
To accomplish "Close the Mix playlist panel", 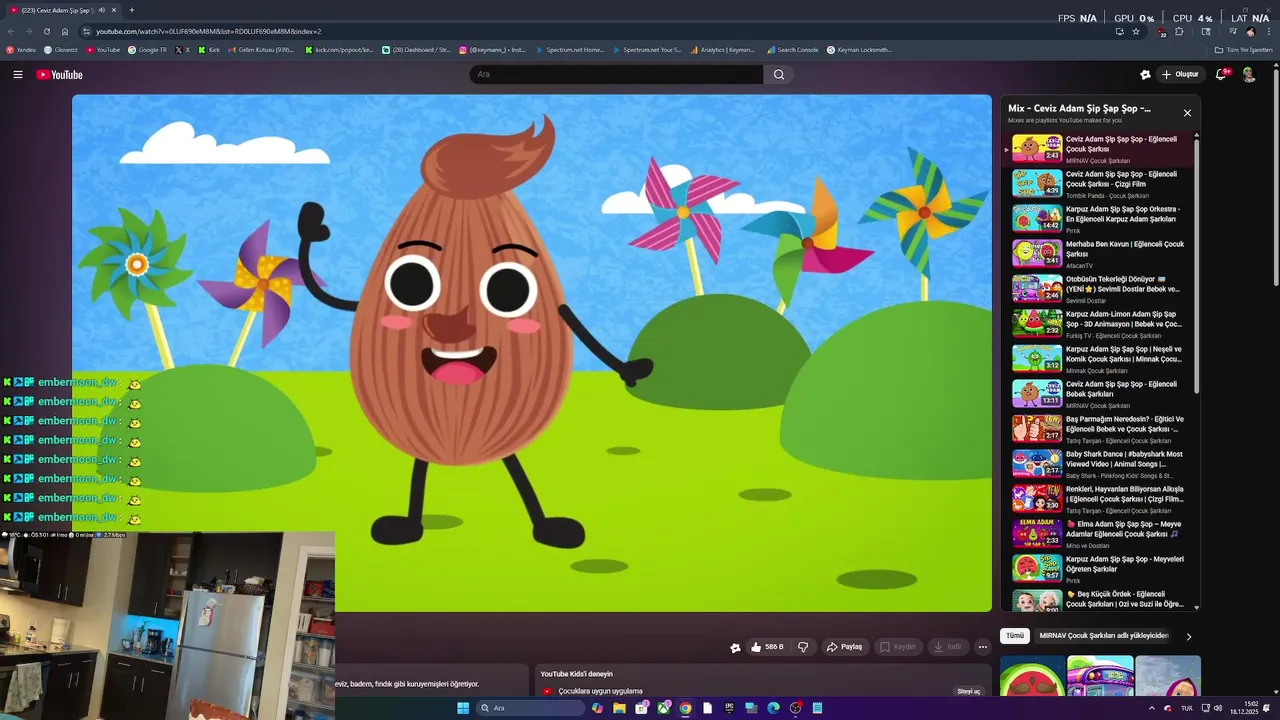I will click(1187, 113).
